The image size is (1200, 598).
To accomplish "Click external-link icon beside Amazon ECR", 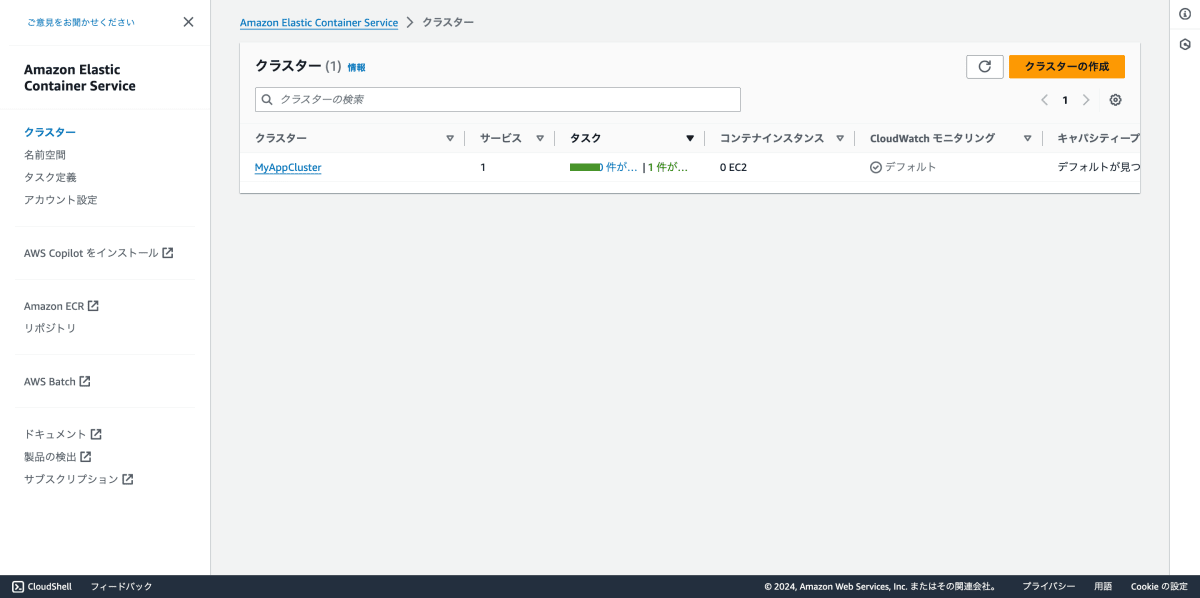I will [93, 306].
